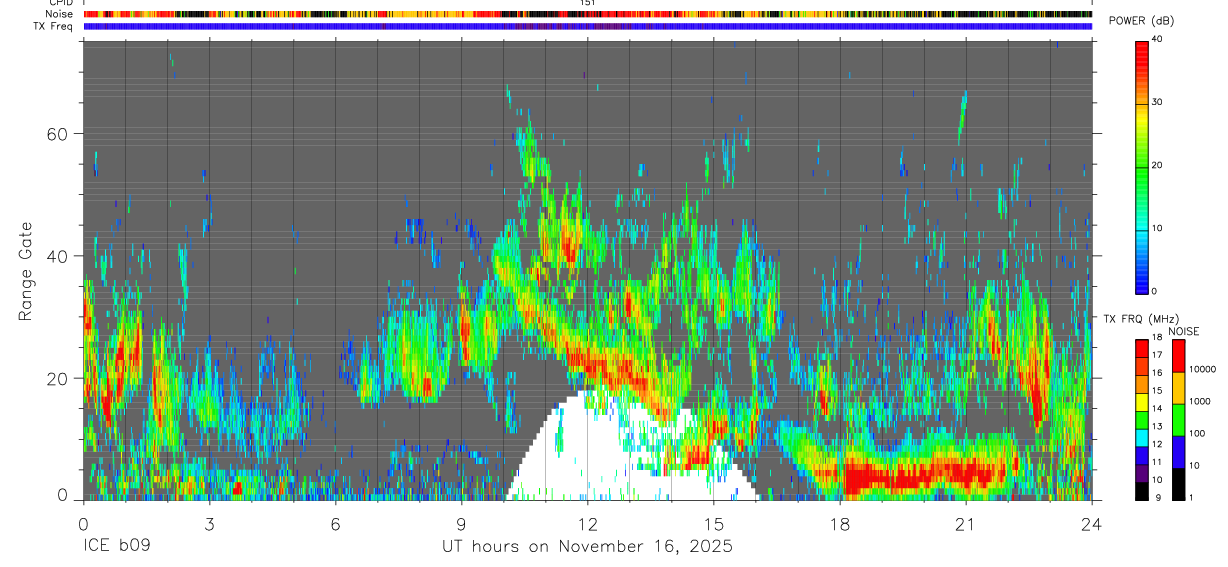Click the "TX FRQ (MHz)" legend heading
Viewport: 1228px width, 567px height.
tap(1142, 318)
